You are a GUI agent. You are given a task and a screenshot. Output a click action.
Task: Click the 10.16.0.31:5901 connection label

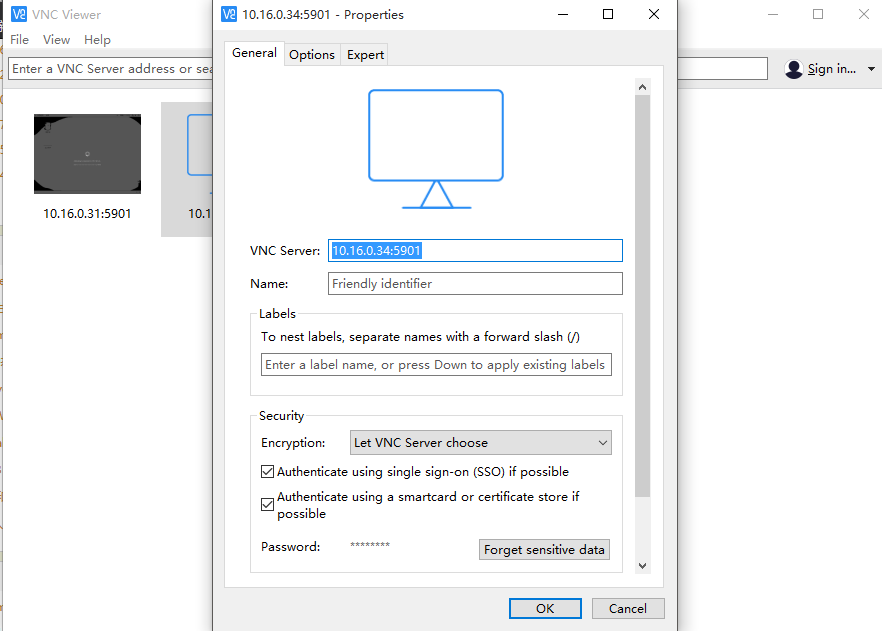coord(87,214)
